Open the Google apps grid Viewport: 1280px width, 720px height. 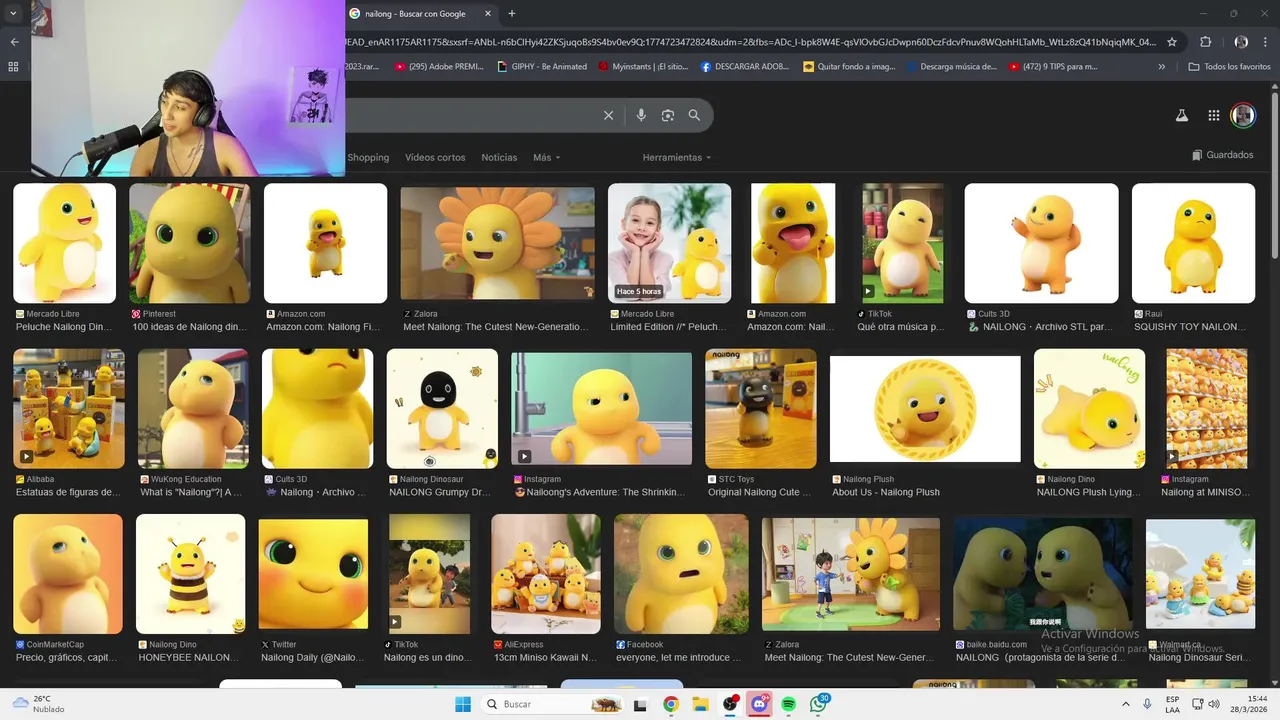click(x=1213, y=115)
